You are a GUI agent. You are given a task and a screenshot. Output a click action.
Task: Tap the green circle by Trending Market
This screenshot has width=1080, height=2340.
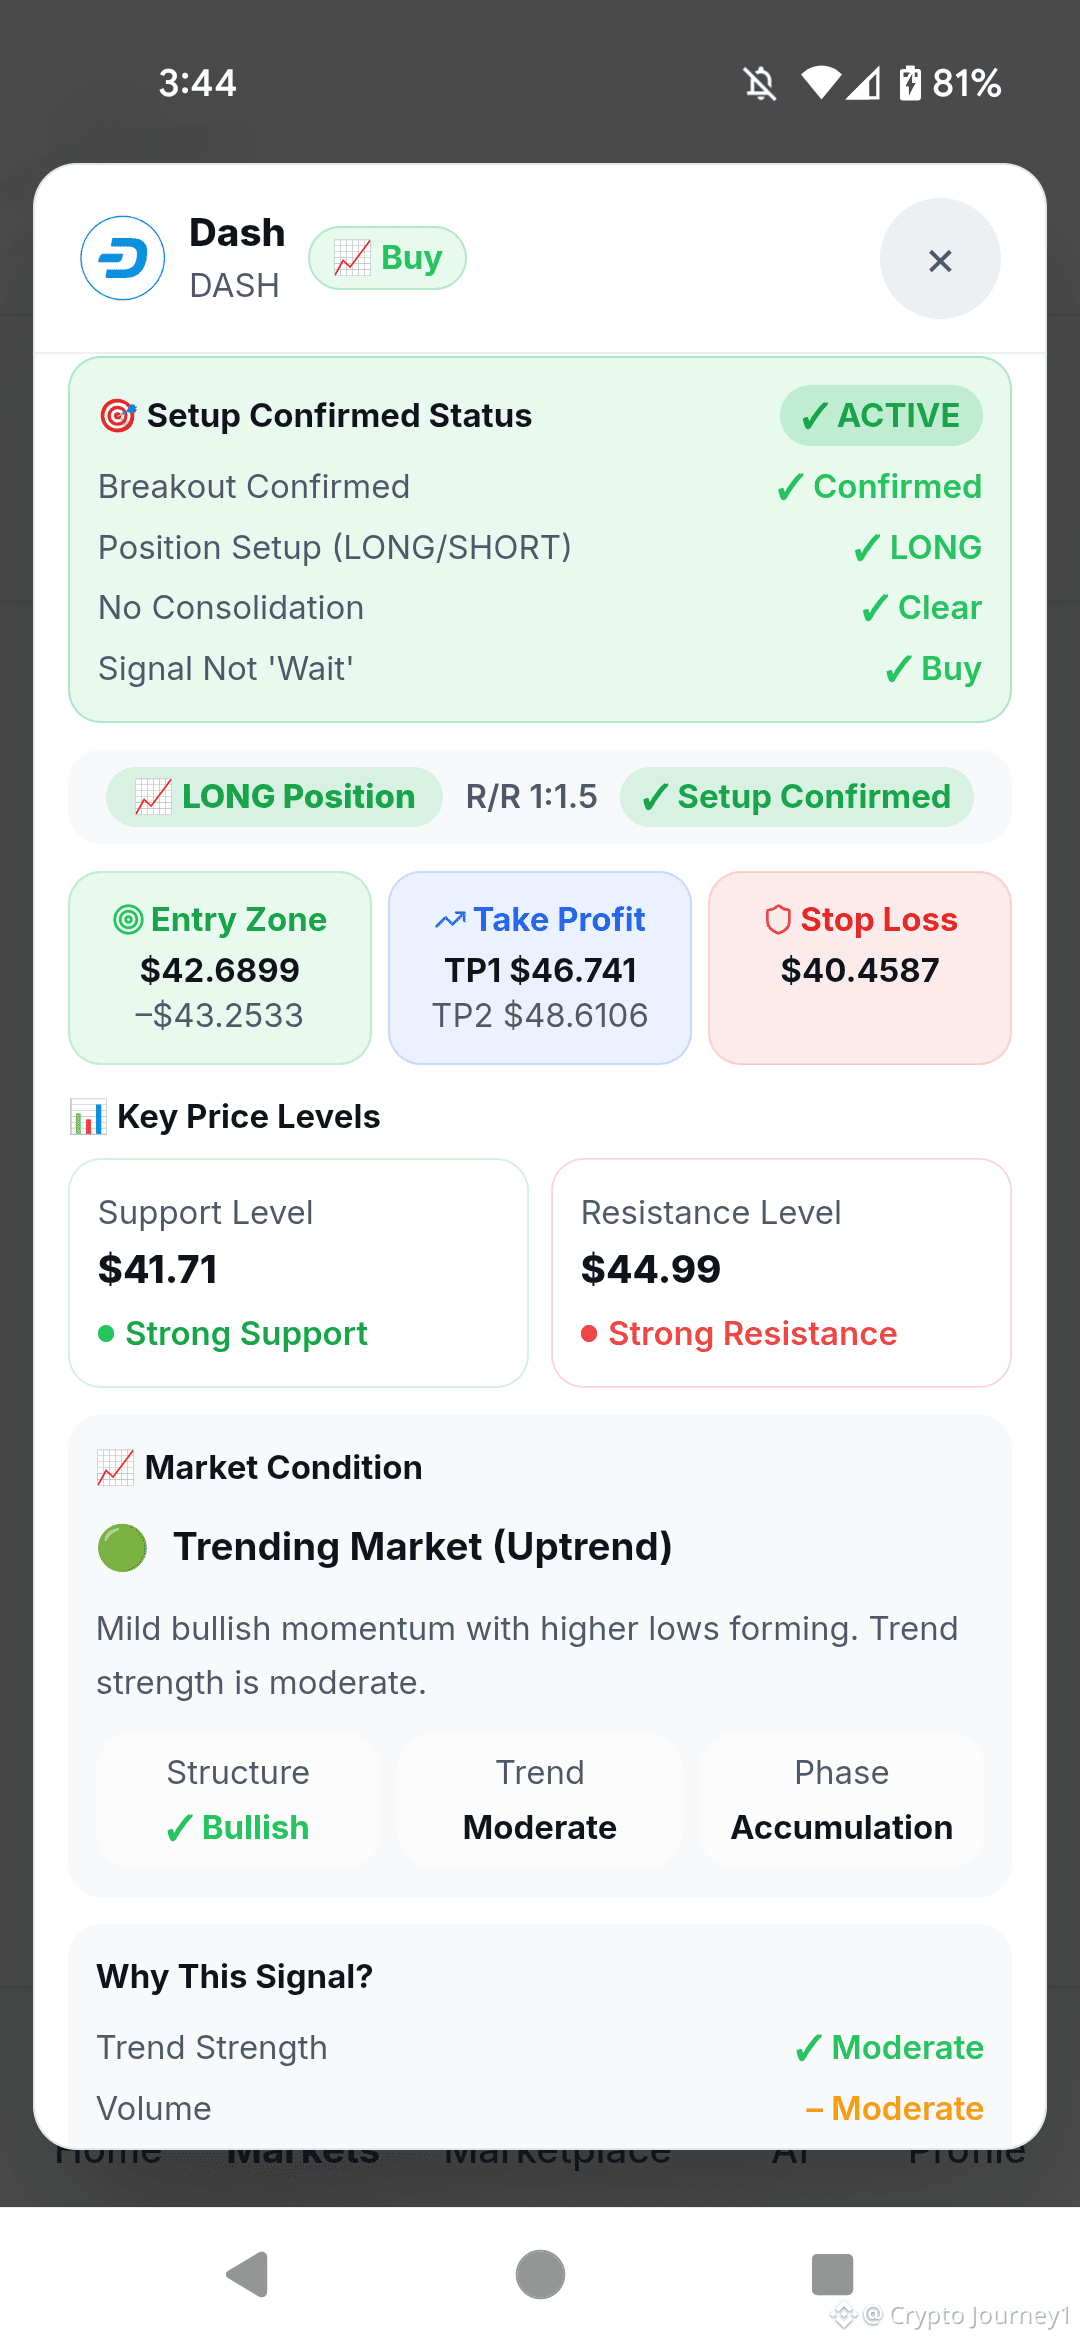coord(122,1547)
